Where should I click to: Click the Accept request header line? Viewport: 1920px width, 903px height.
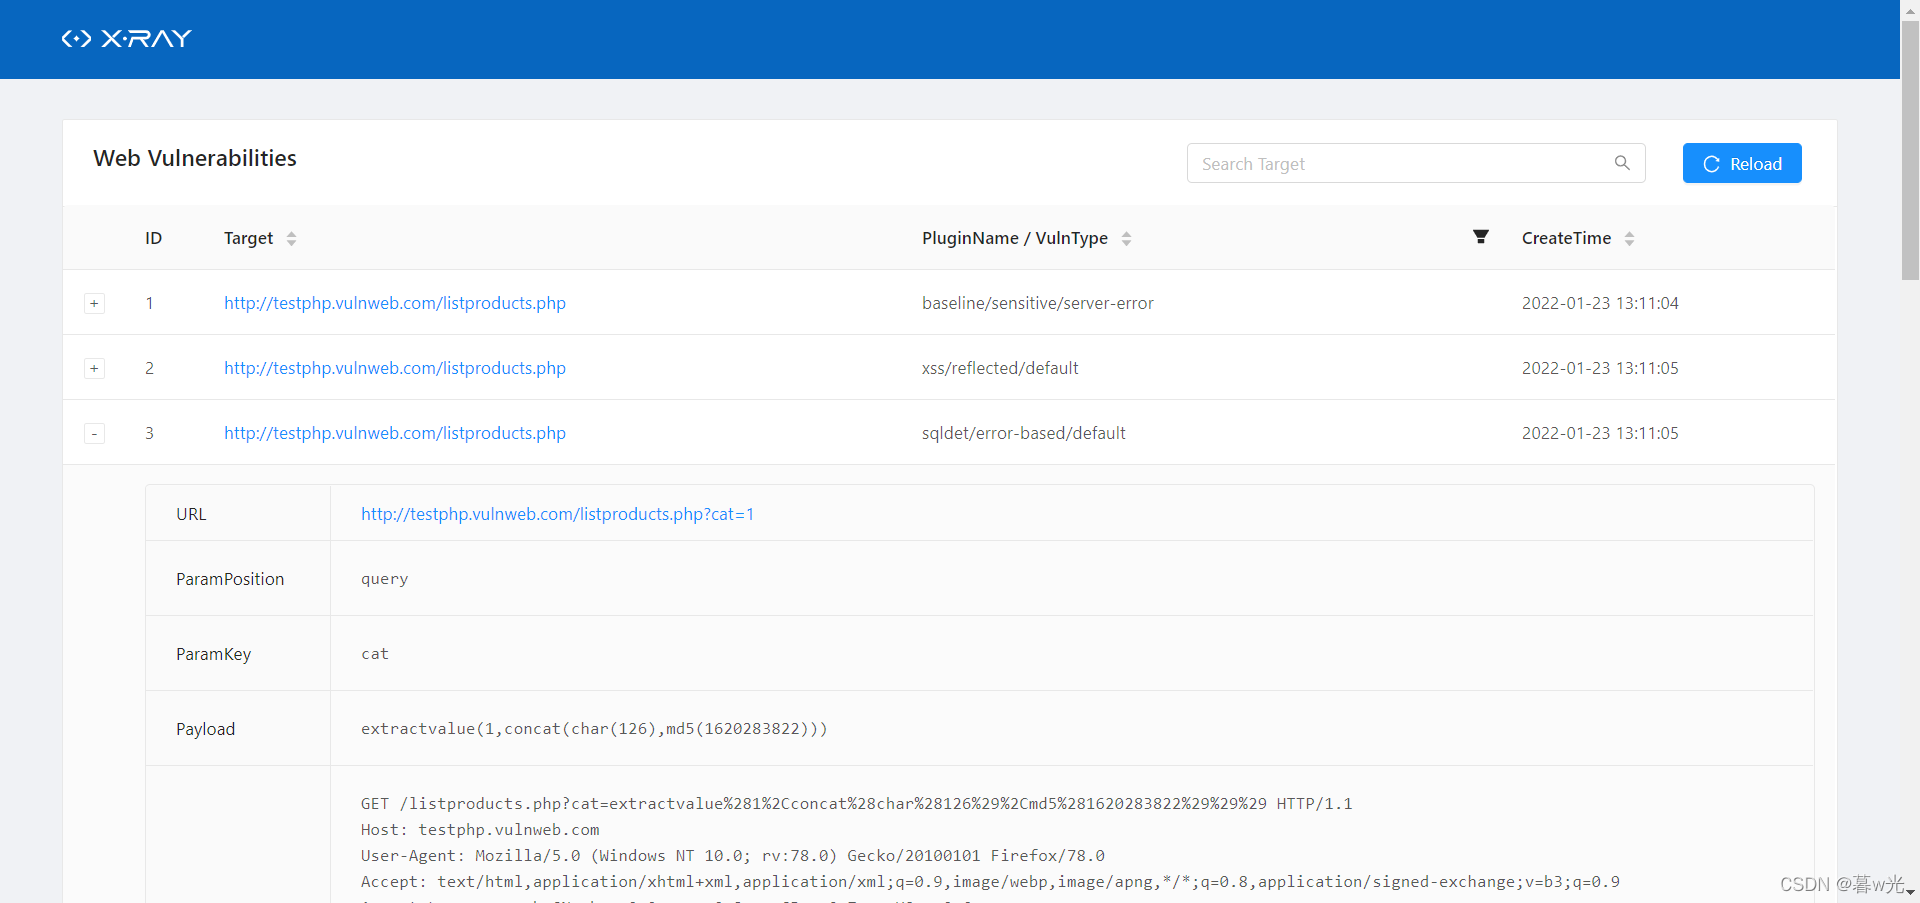(x=990, y=882)
